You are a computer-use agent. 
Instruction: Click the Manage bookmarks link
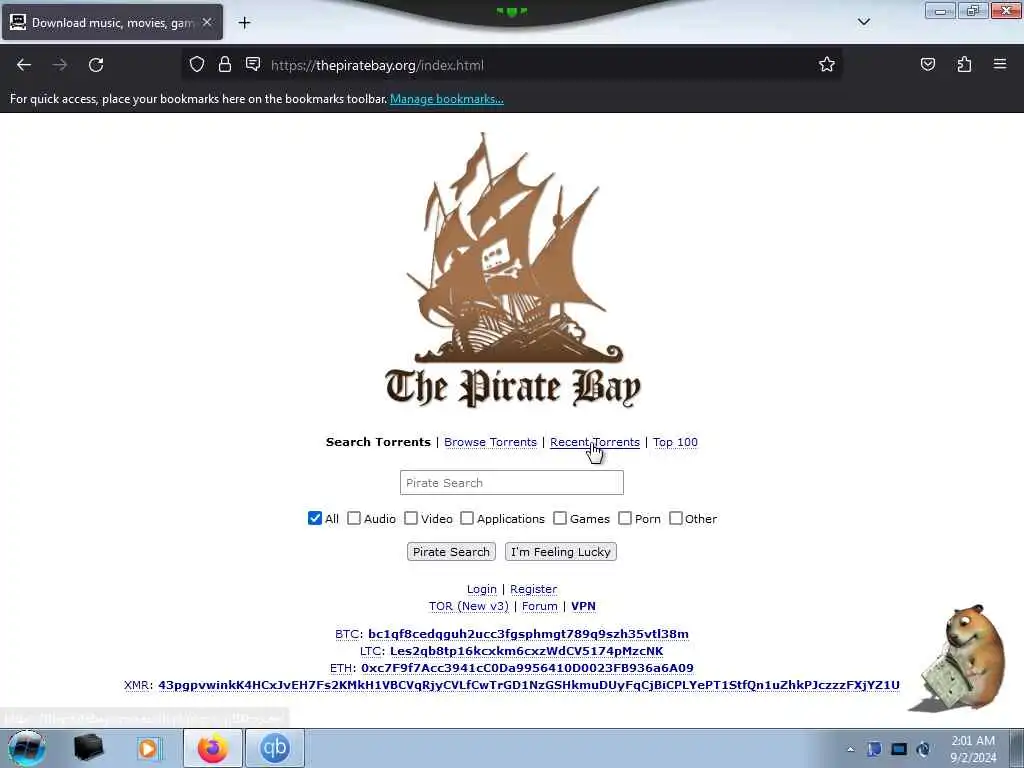tap(447, 99)
